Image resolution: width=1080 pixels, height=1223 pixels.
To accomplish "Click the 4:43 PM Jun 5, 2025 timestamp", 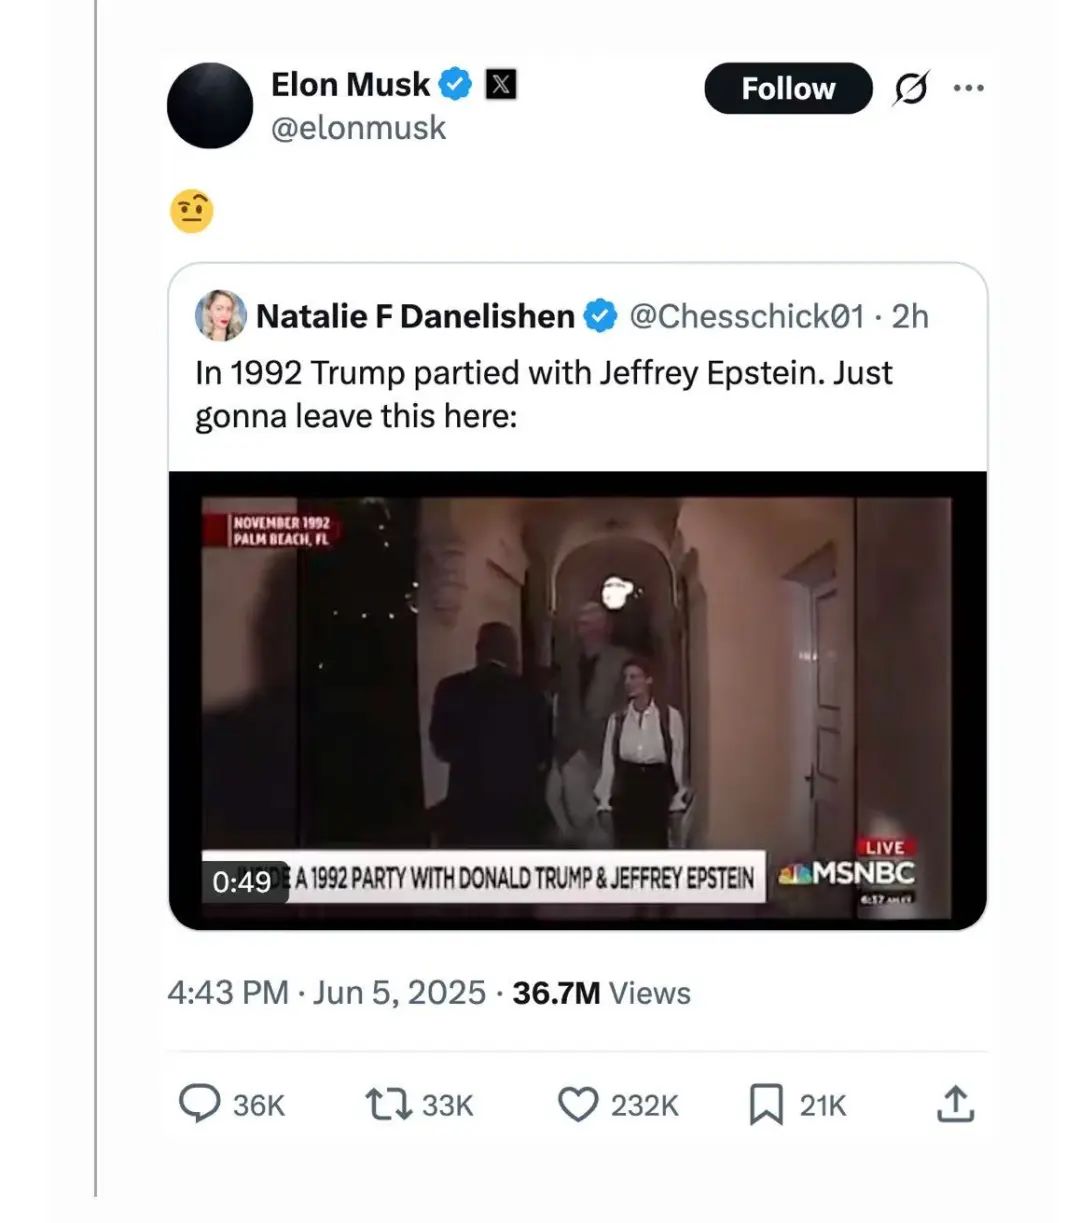I will (326, 993).
